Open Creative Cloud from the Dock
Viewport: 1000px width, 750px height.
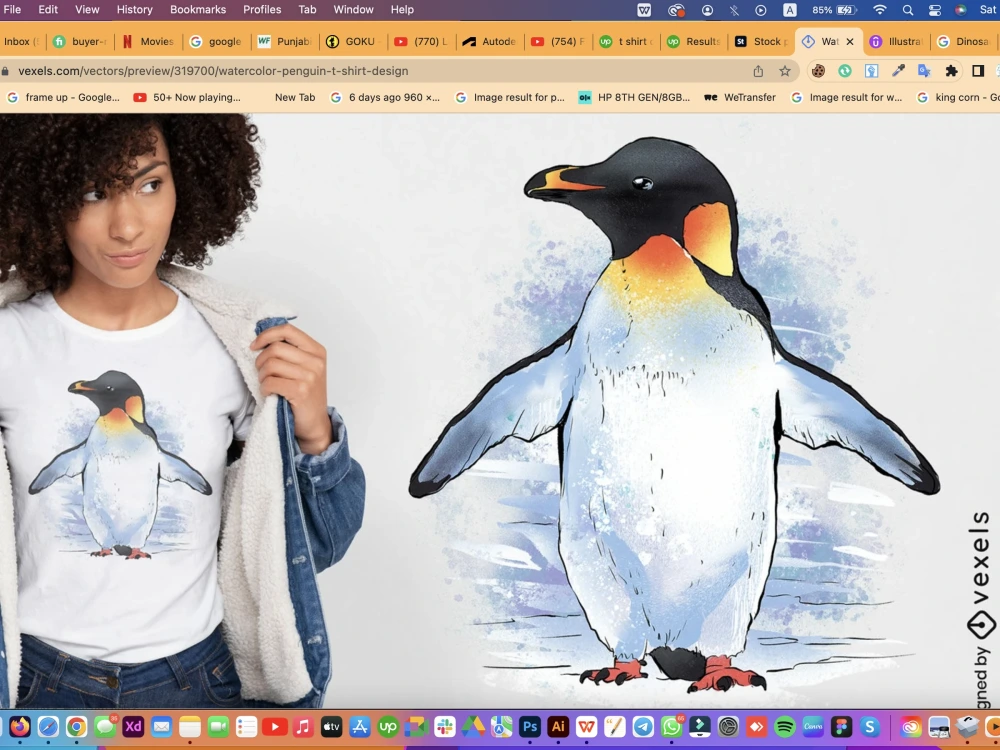click(x=911, y=726)
